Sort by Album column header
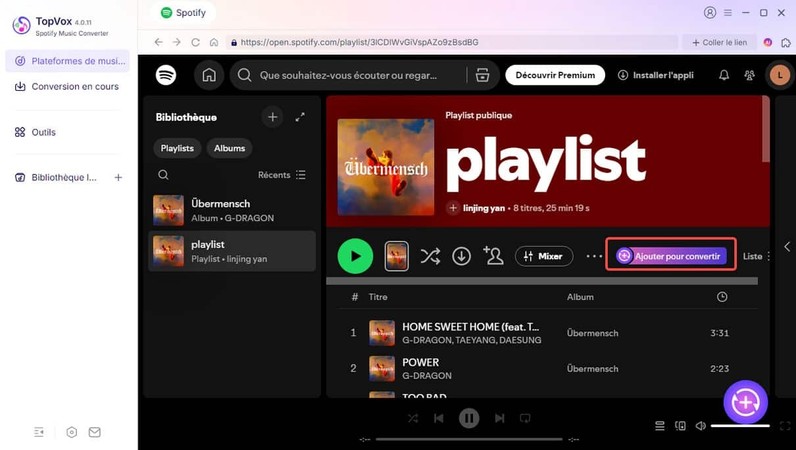 click(580, 297)
